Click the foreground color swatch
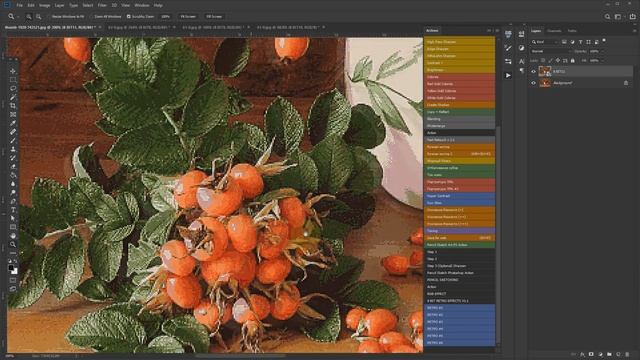Viewport: 640px width, 360px height. (11, 268)
